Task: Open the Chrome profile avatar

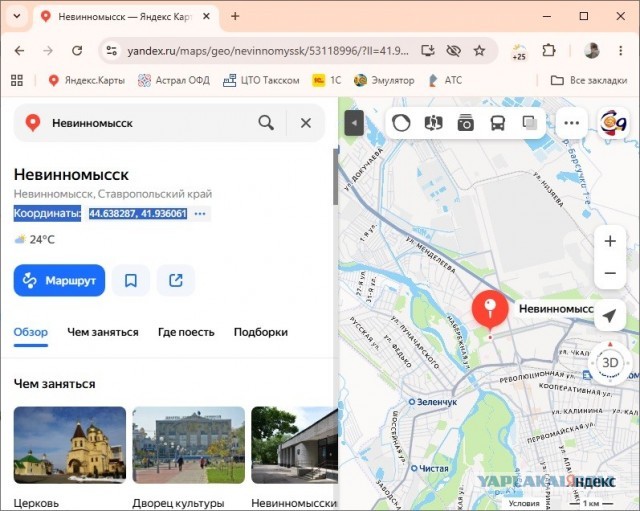Action: pyautogui.click(x=591, y=51)
